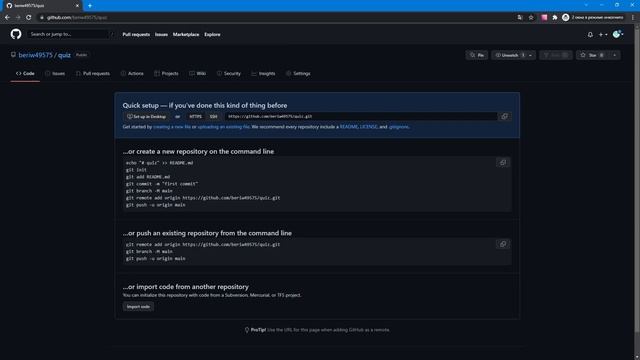Click the page vertical scrollbar

(637, 180)
